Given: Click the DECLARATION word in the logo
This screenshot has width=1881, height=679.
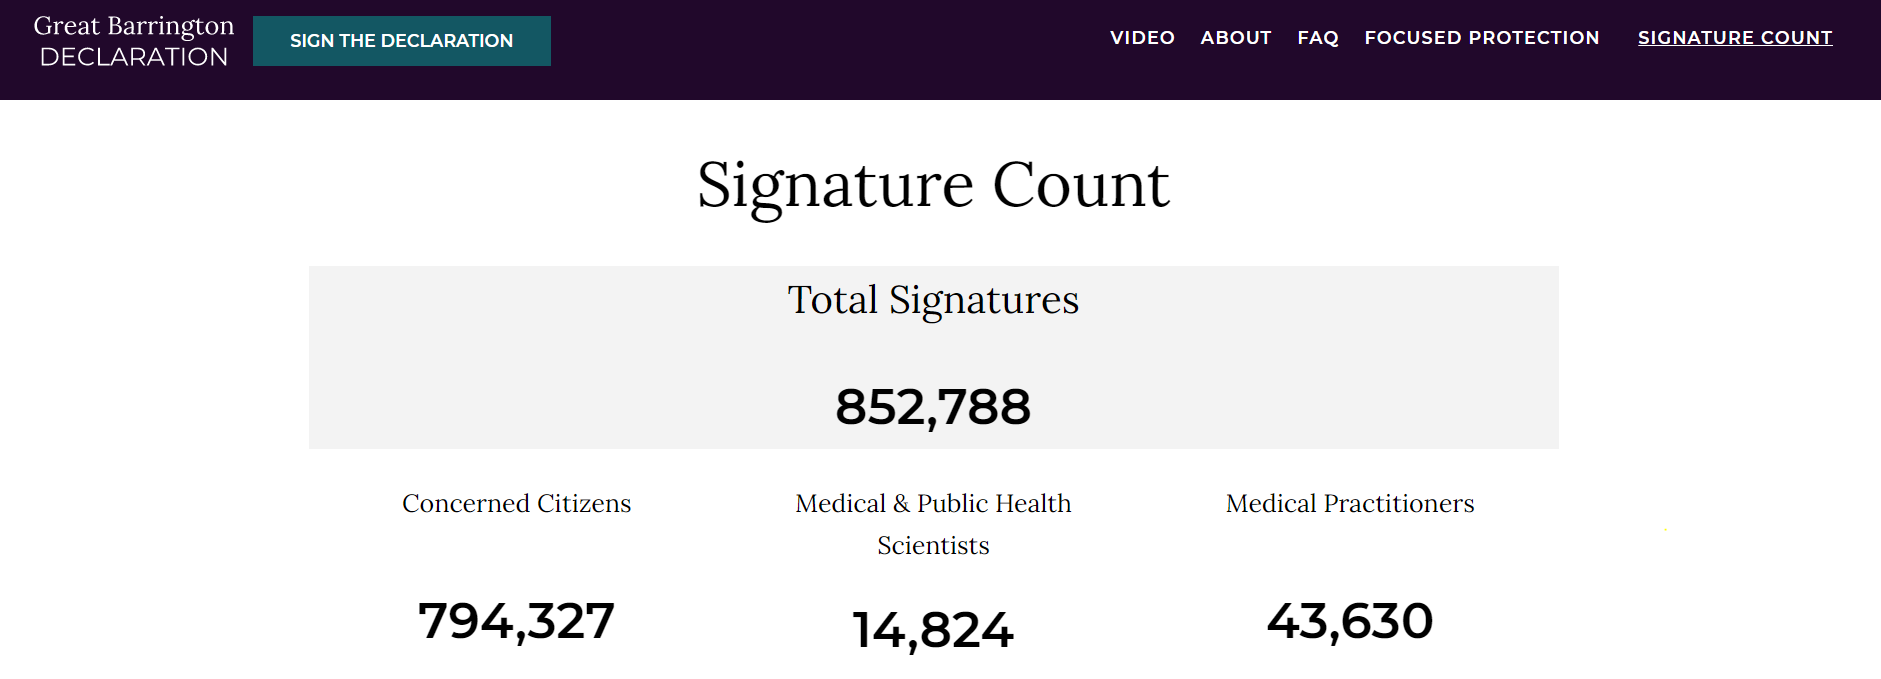Looking at the screenshot, I should coord(134,57).
